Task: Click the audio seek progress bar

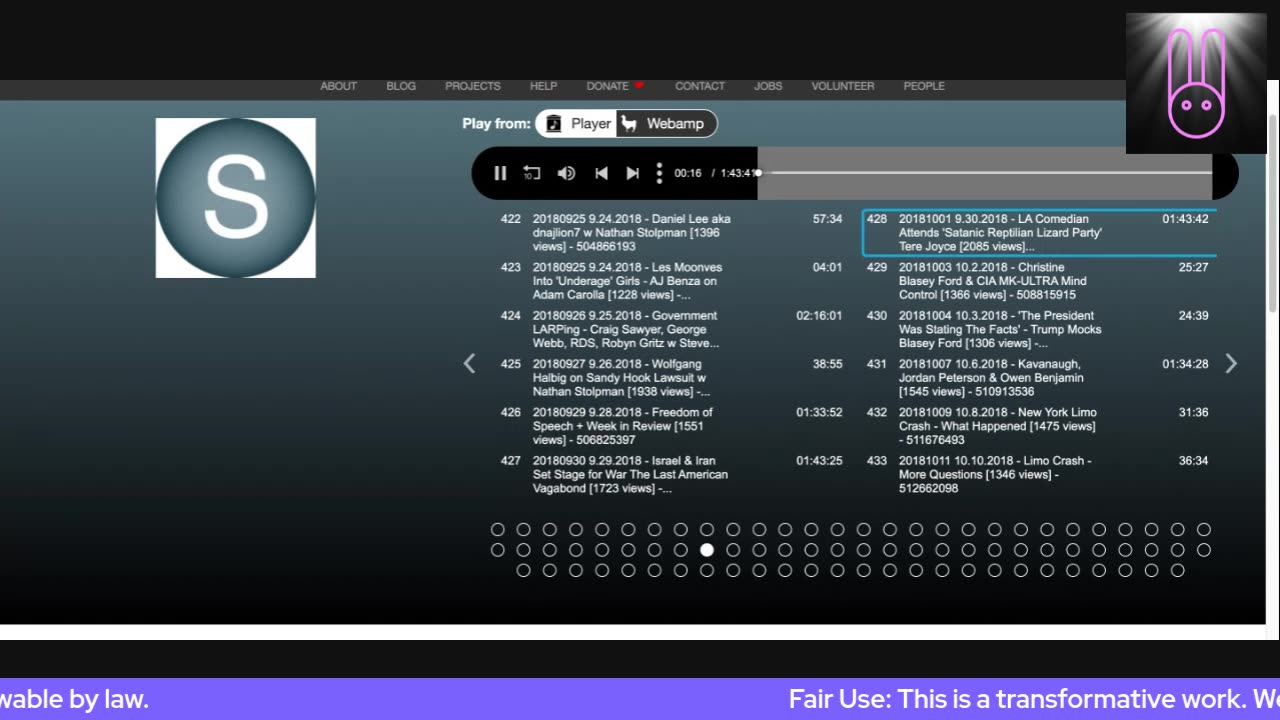Action: click(x=985, y=173)
